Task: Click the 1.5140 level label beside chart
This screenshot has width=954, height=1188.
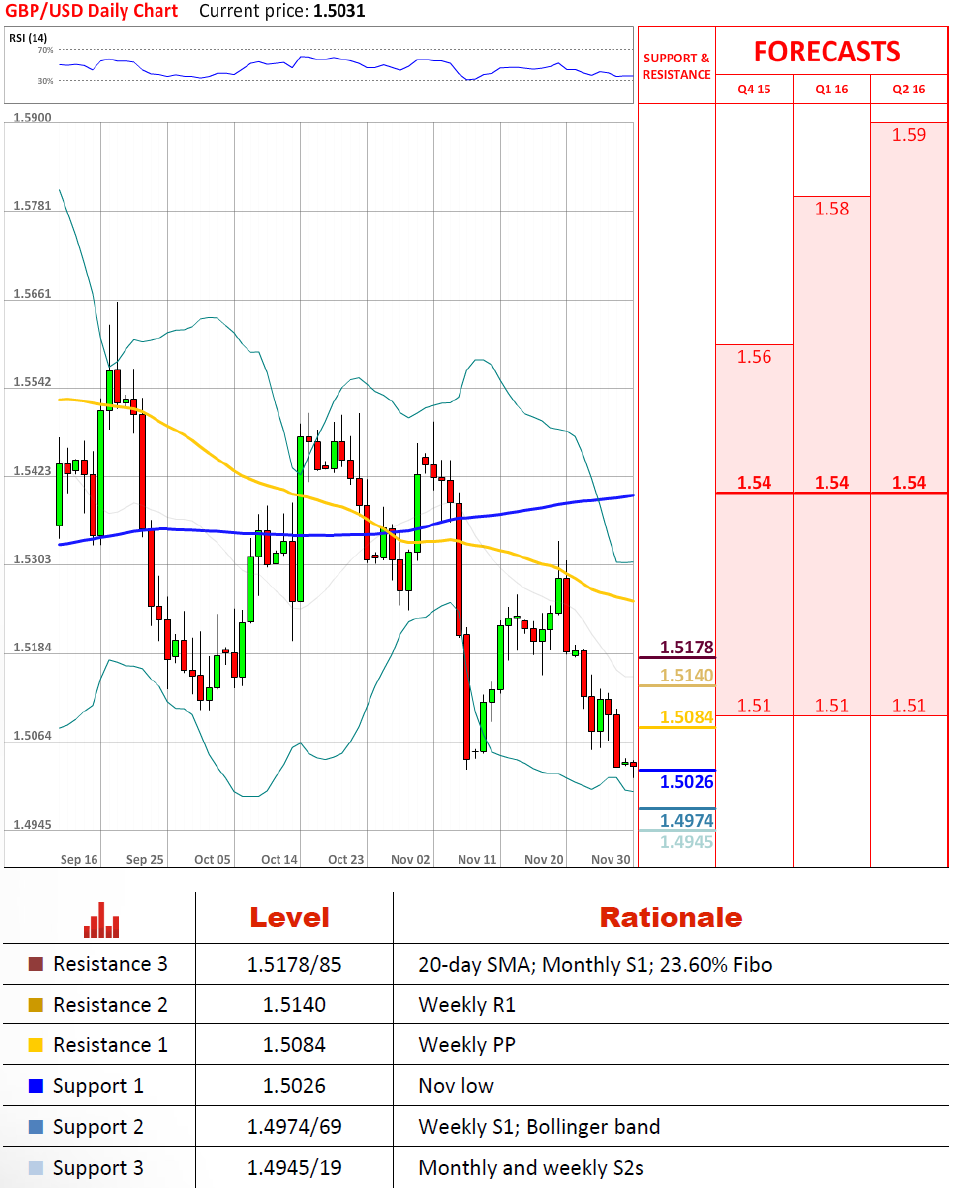Action: [687, 675]
